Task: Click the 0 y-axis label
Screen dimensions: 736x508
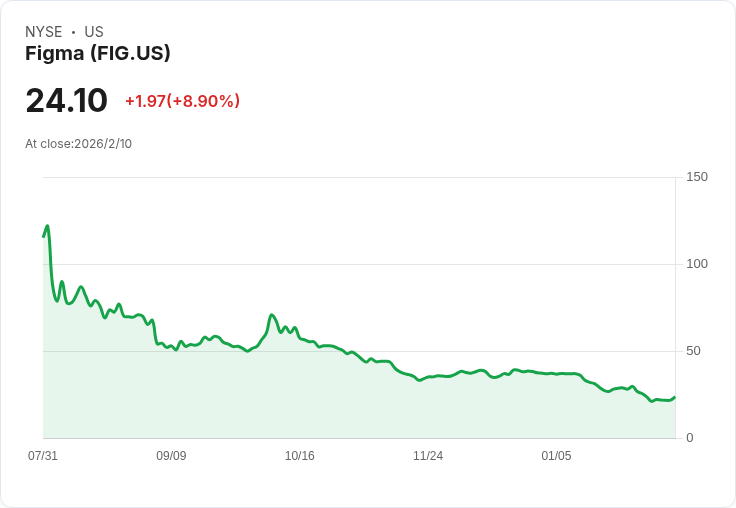Action: click(690, 438)
